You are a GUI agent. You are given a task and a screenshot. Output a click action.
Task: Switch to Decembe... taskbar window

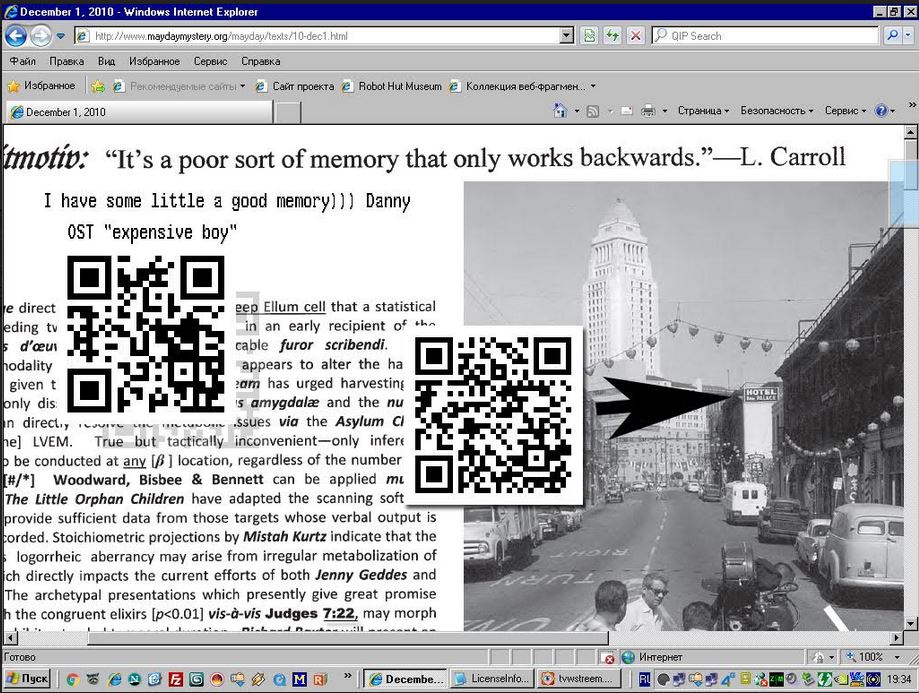406,679
